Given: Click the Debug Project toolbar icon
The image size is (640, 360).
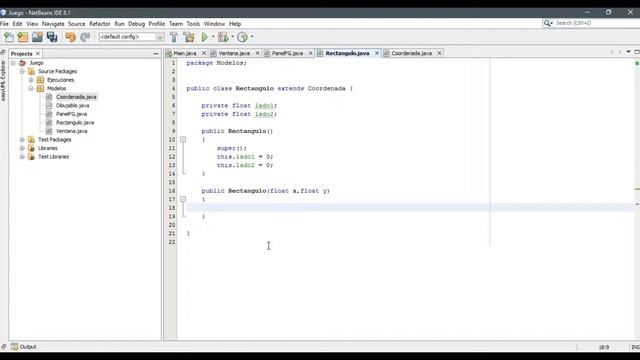Looking at the screenshot, I should pos(223,37).
